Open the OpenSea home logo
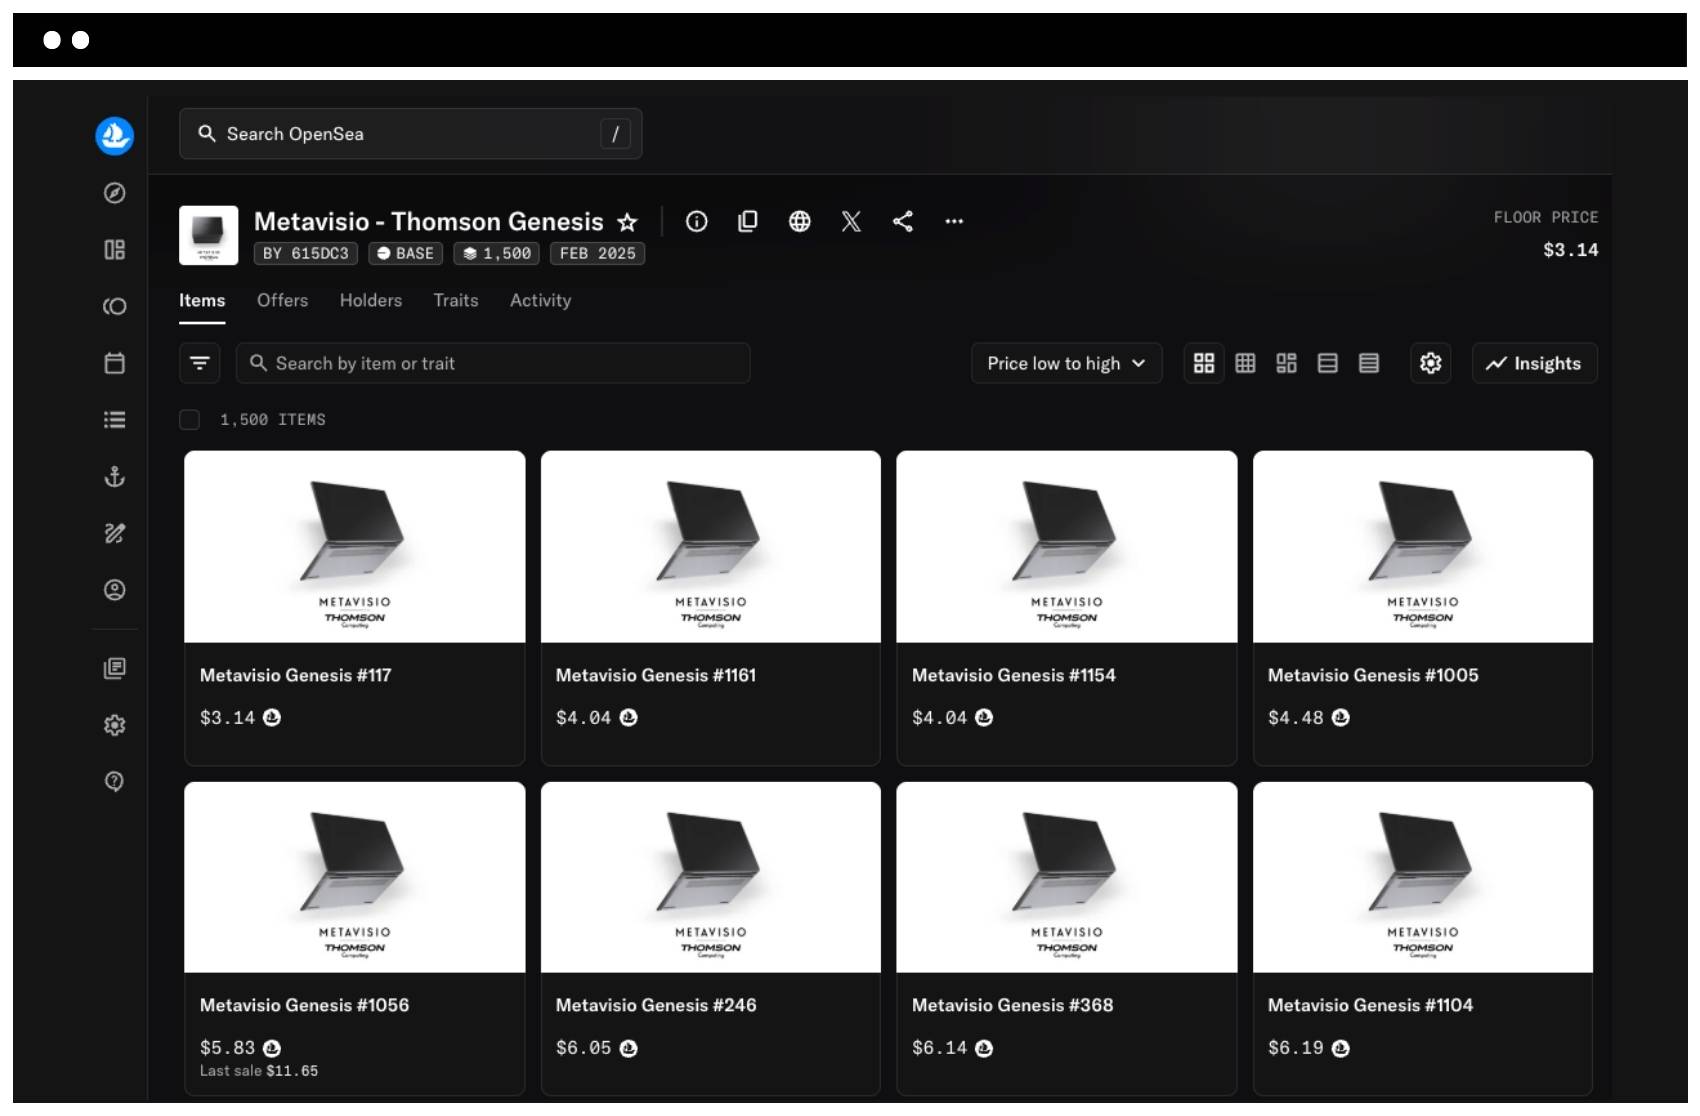The width and height of the screenshot is (1700, 1116). pyautogui.click(x=114, y=136)
